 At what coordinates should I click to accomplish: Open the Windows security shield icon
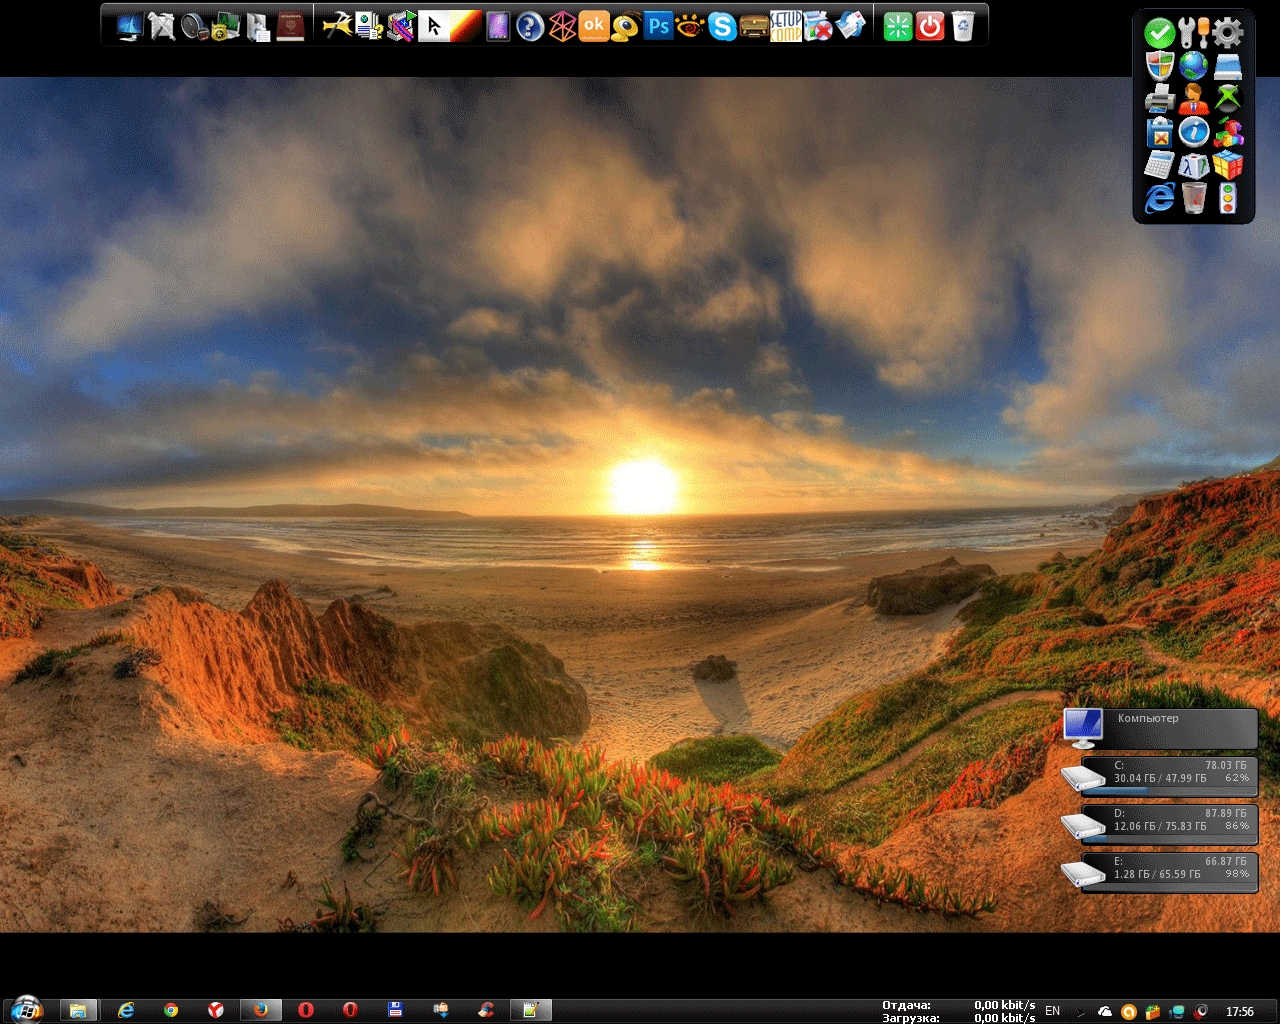[x=1159, y=66]
